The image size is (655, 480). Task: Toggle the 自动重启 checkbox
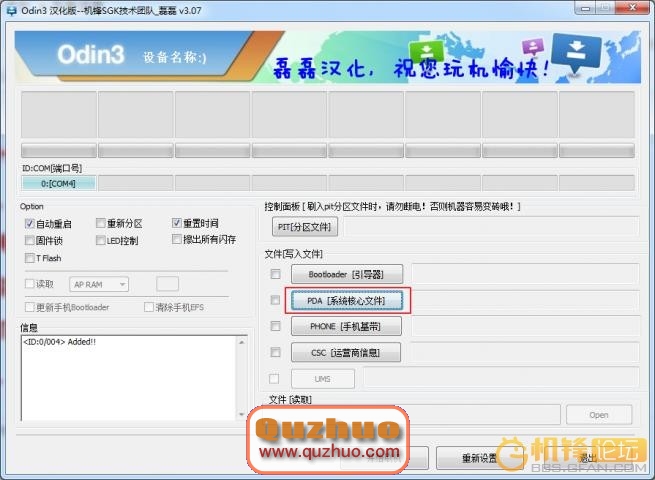pos(29,223)
